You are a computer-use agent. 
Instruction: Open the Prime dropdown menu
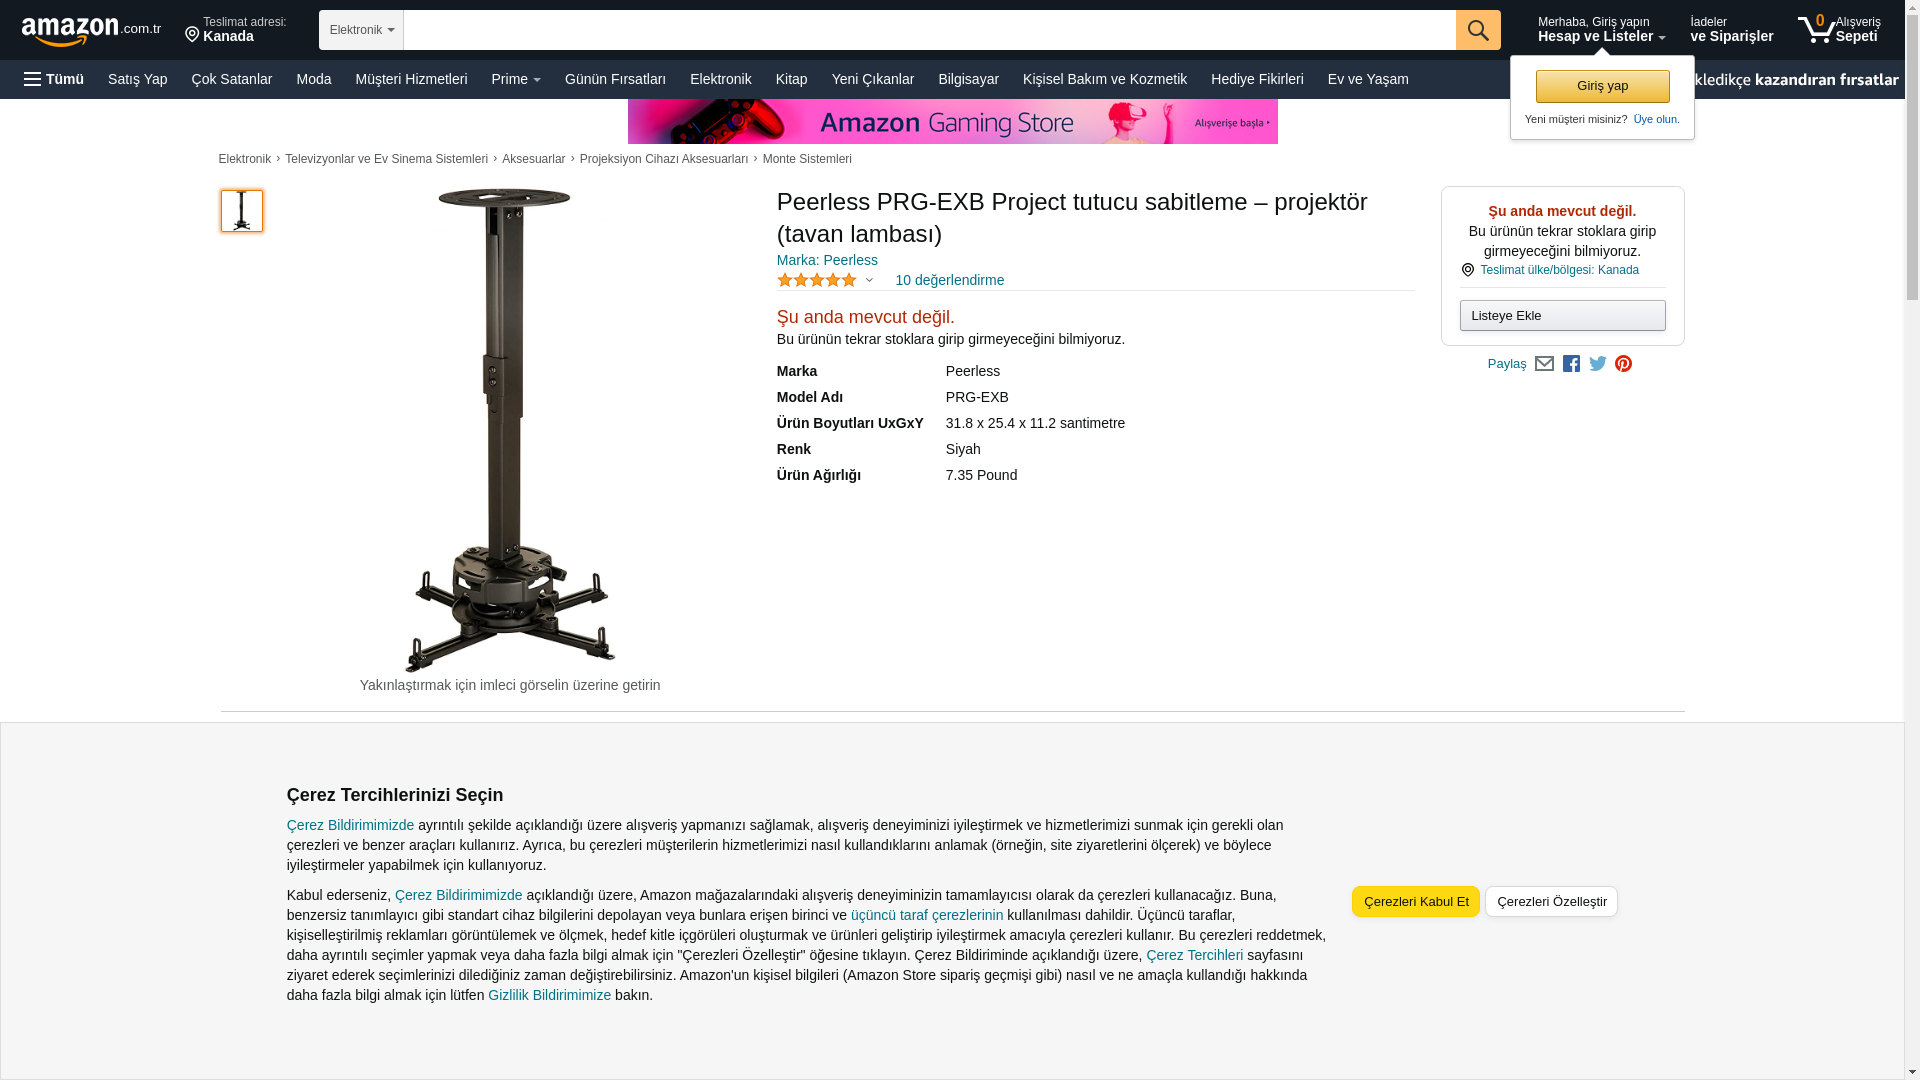[516, 79]
